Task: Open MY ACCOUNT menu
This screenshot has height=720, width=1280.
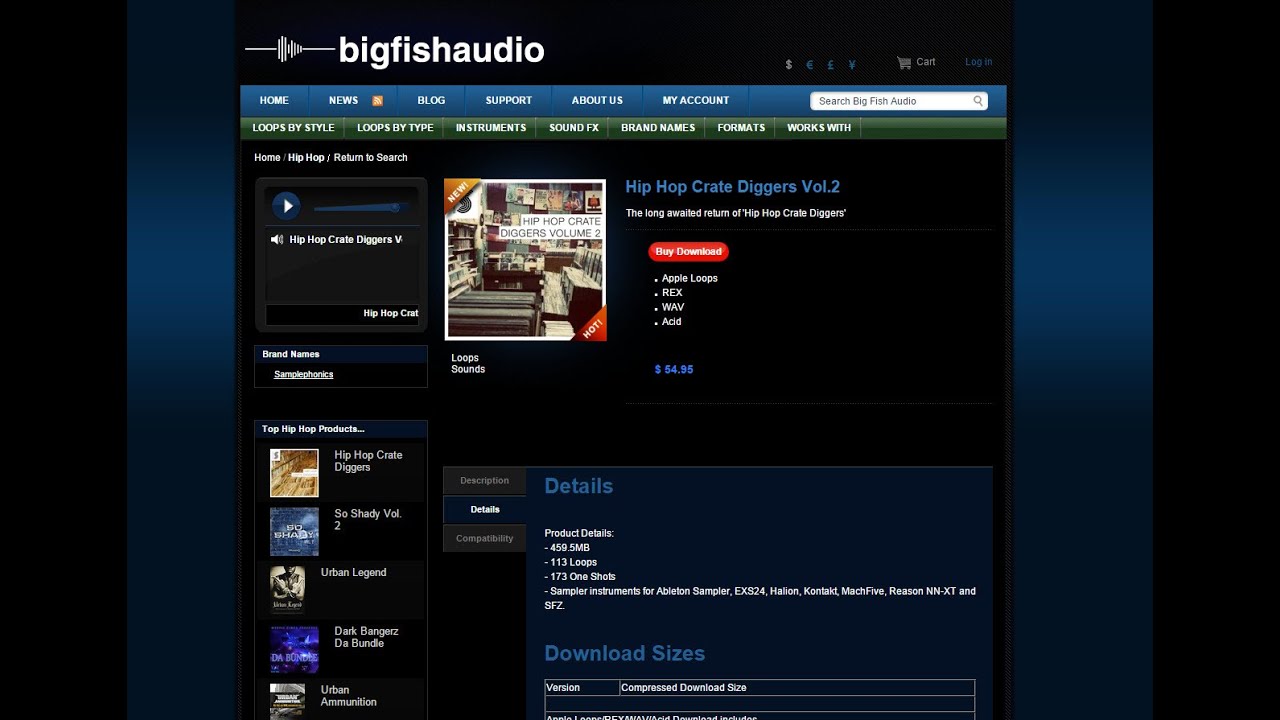Action: tap(695, 100)
